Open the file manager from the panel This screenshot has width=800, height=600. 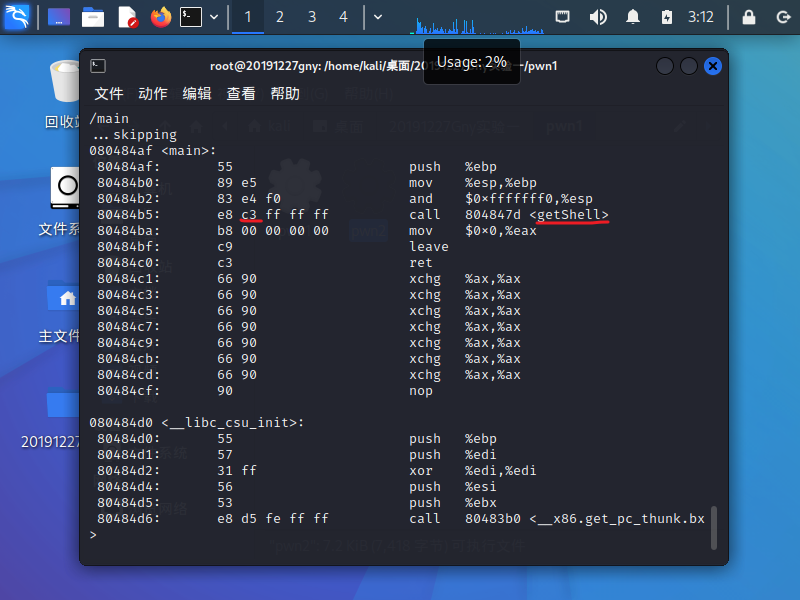(x=93, y=17)
